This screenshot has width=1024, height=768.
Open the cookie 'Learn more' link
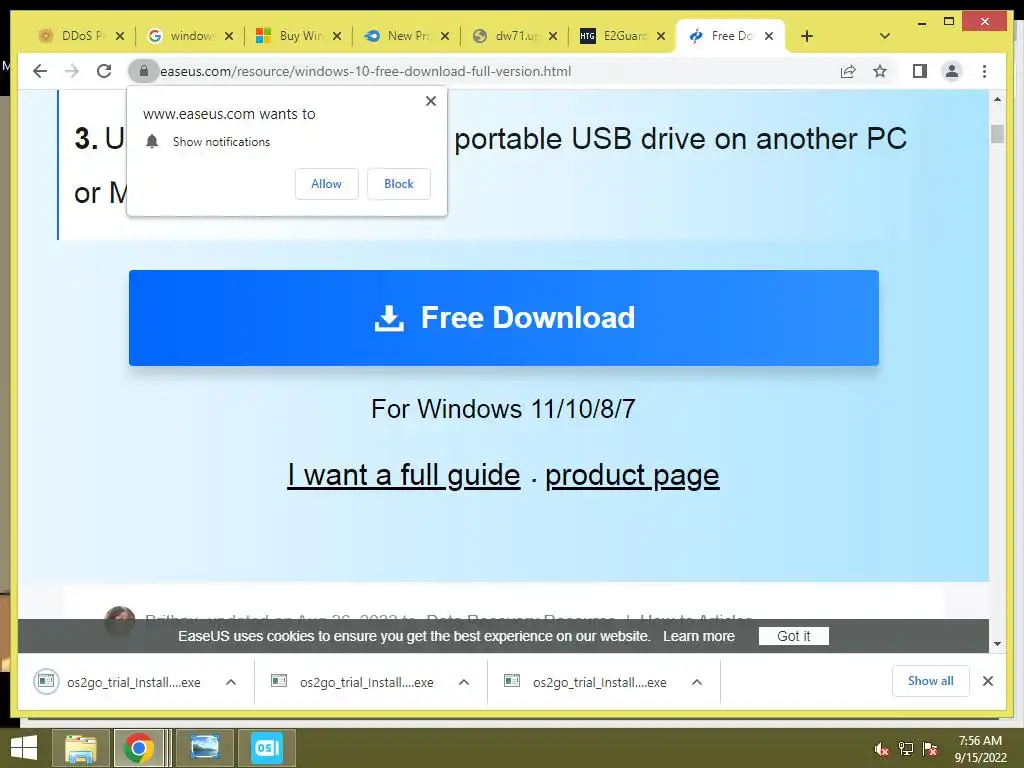pyautogui.click(x=699, y=636)
